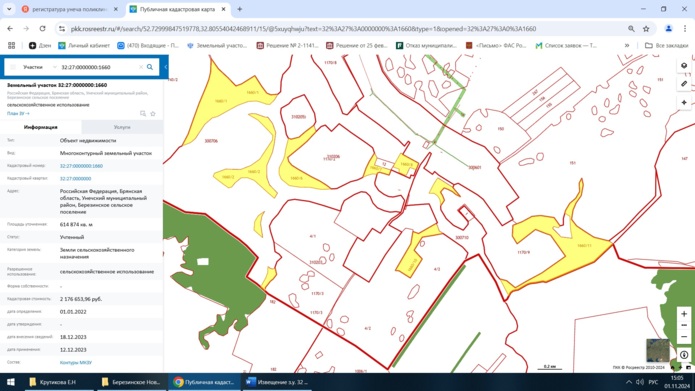Add parcel to favorites star icon
Screen dimensions: 695x391
point(153,113)
